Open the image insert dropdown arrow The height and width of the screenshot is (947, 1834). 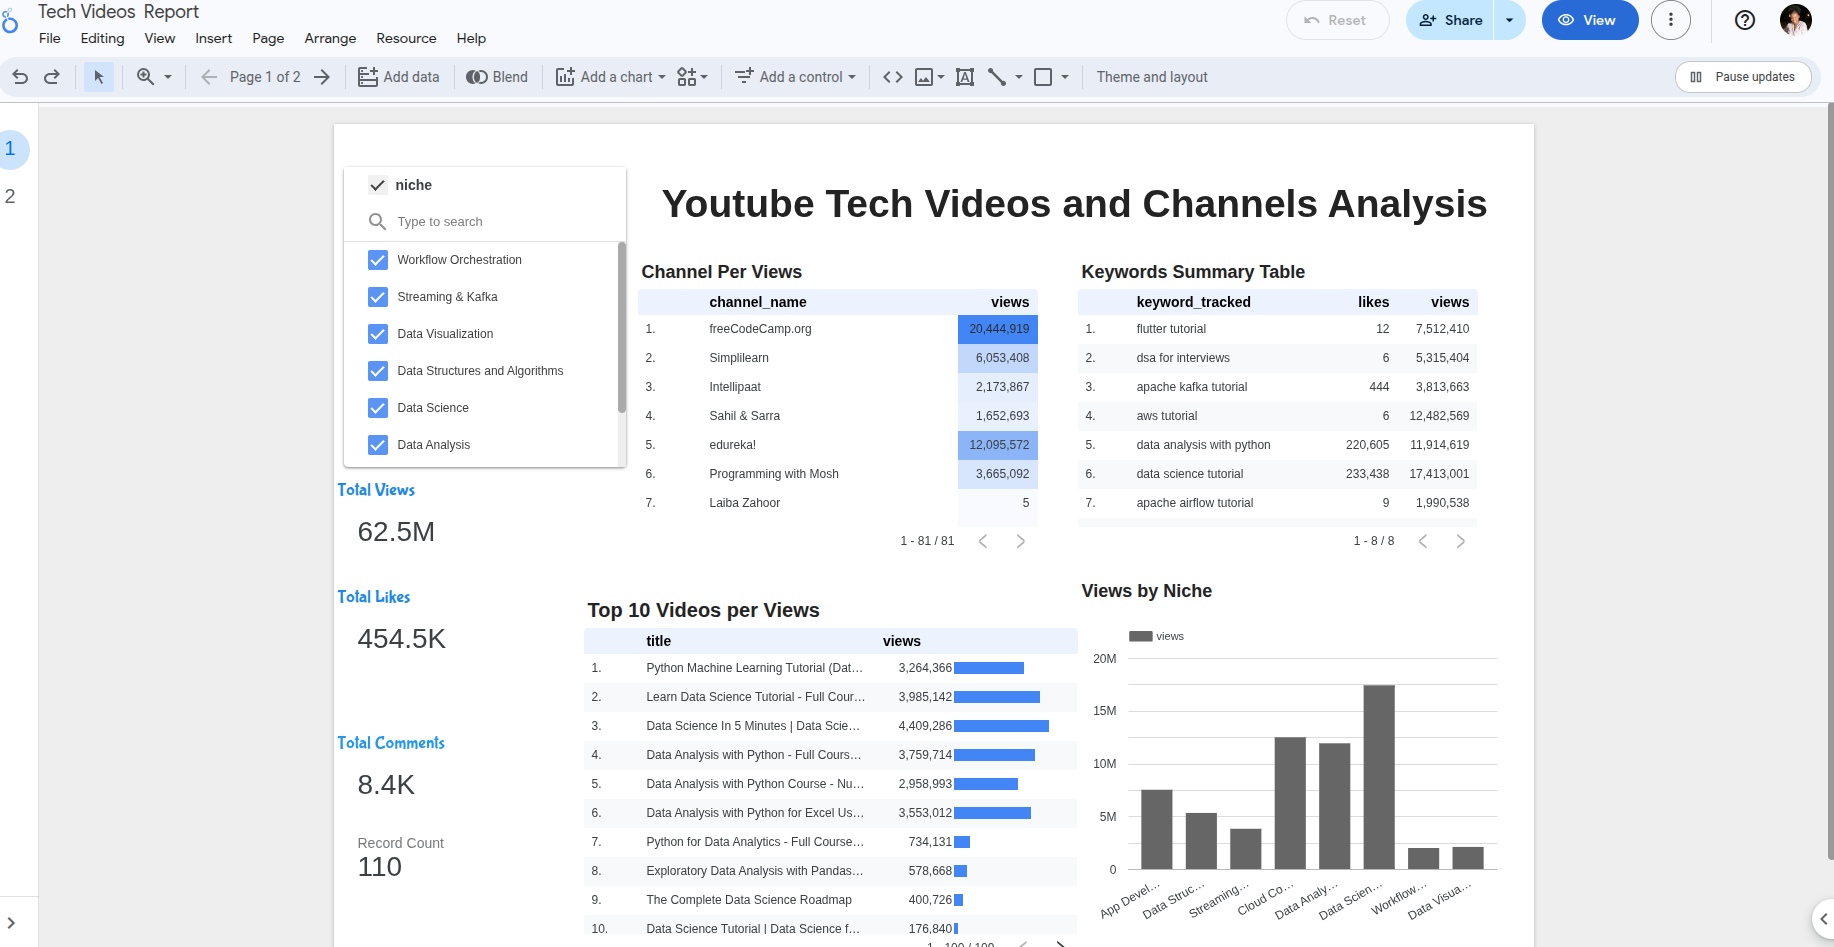(x=941, y=77)
